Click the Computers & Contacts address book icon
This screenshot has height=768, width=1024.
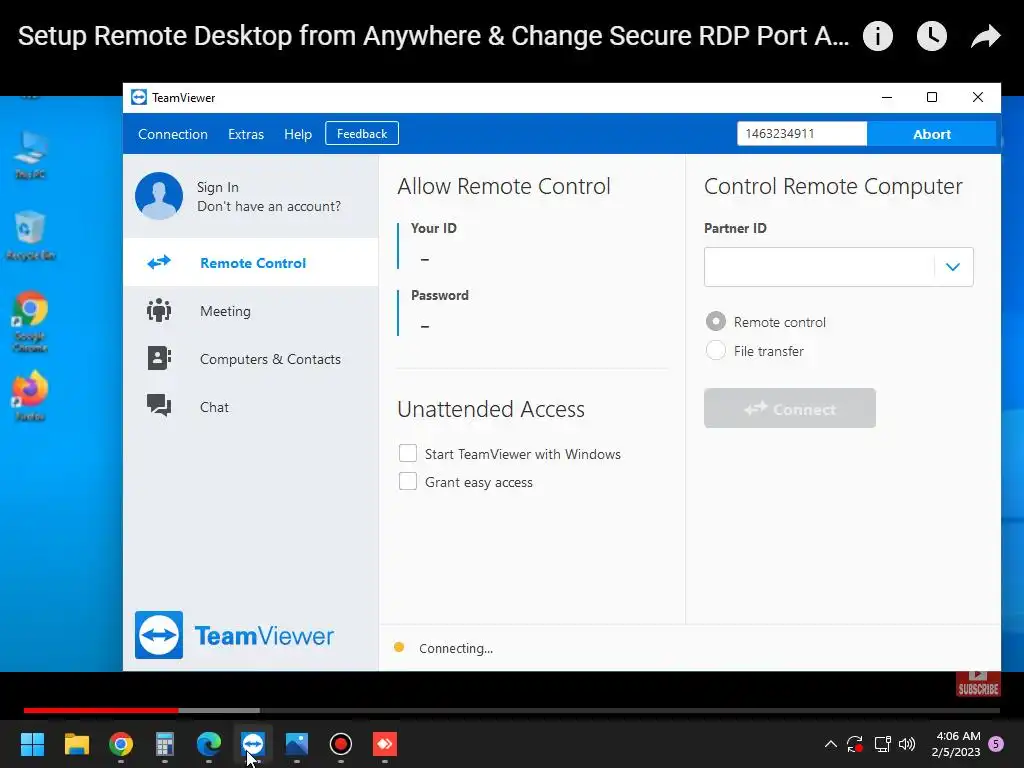click(159, 359)
